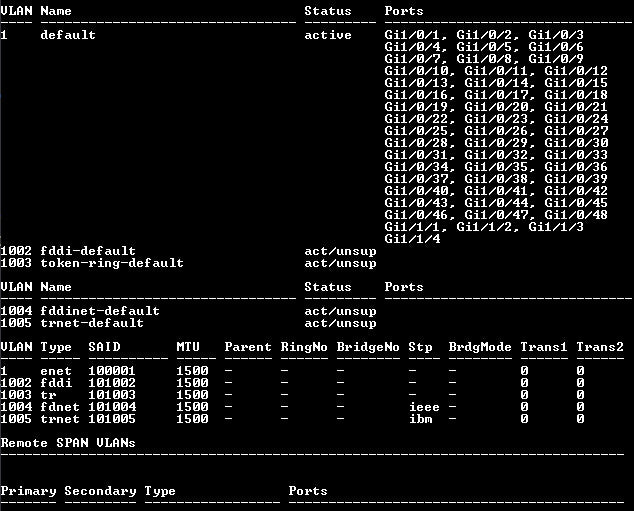Screen dimensions: 634x511
Task: Click the BrdgMode column header
Action: coord(480,347)
